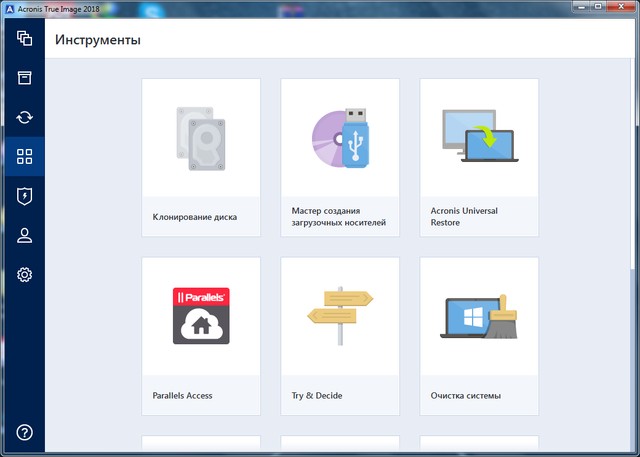Click the disk cloning hard drive image
The height and width of the screenshot is (457, 640).
pos(201,137)
